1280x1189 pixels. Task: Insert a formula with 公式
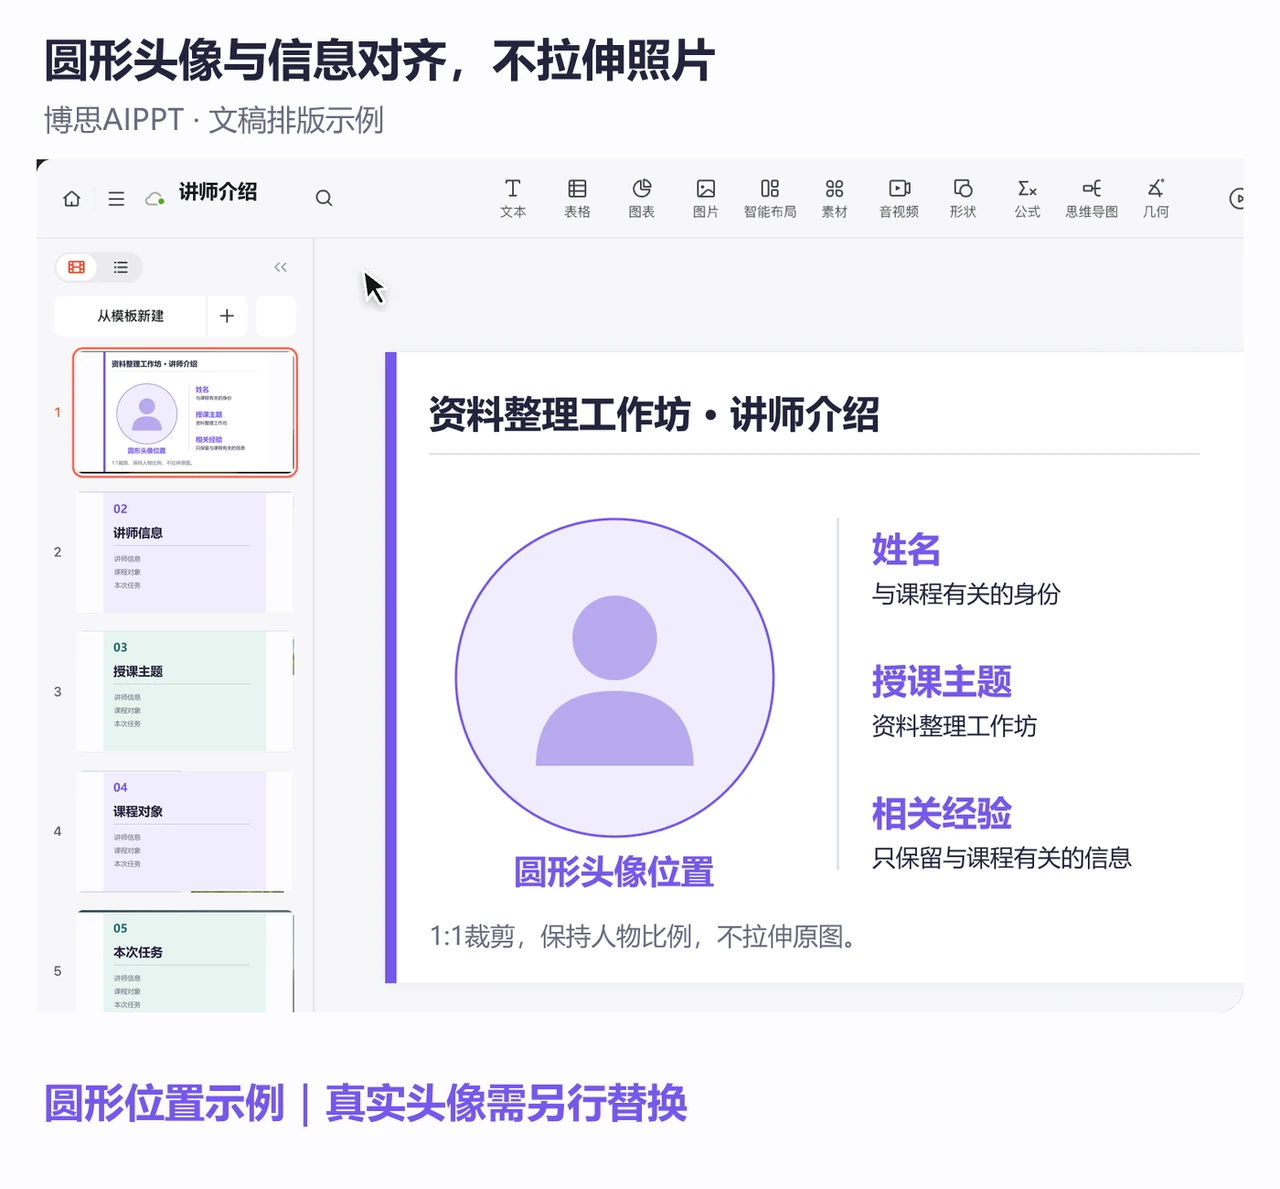pyautogui.click(x=1027, y=198)
